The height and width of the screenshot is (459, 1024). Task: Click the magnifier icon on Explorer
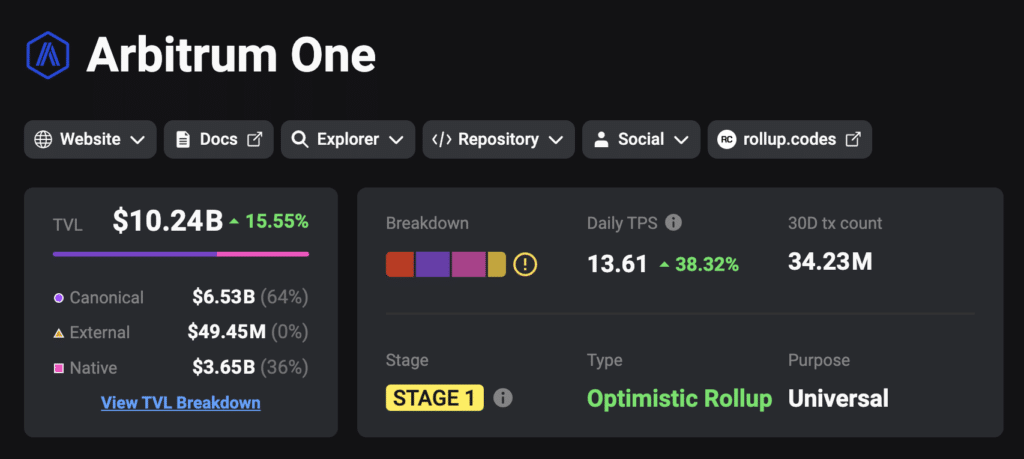[300, 139]
